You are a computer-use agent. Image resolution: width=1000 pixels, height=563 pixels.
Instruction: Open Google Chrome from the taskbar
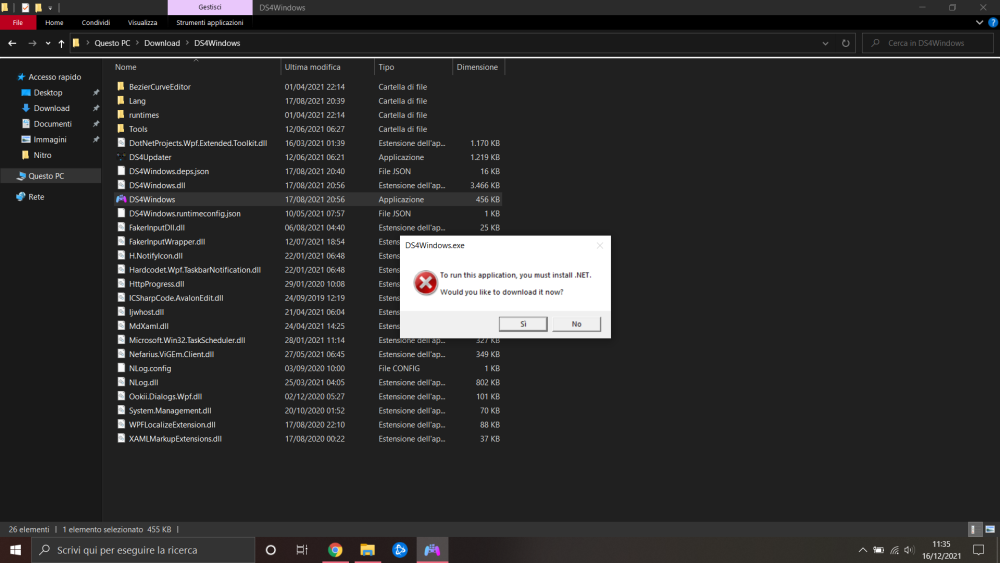click(335, 550)
